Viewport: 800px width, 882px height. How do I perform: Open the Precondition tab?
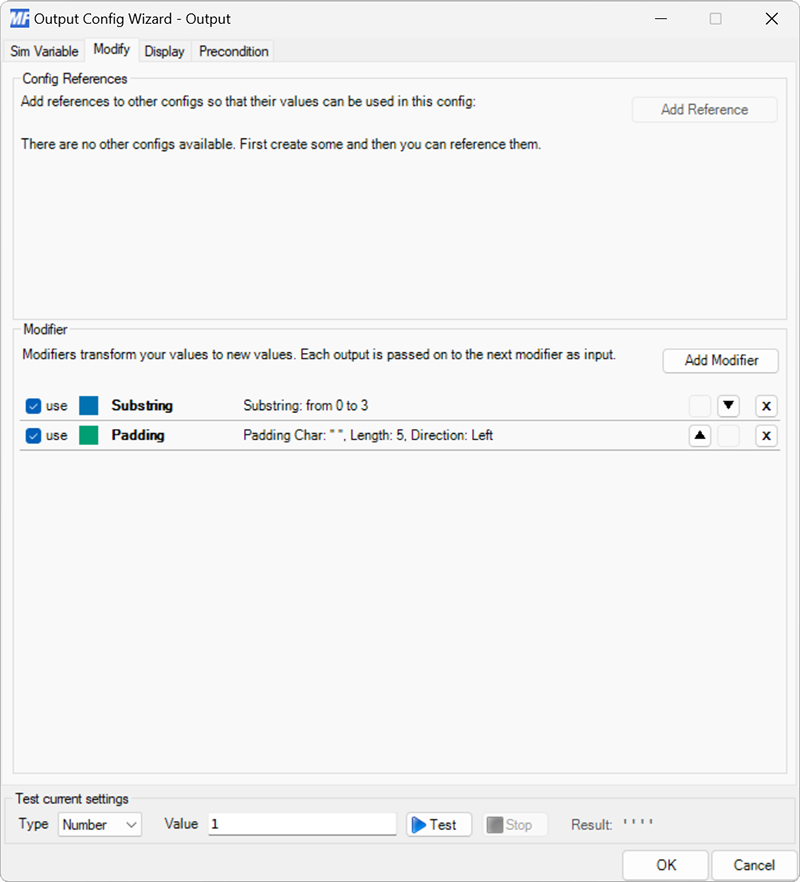click(232, 50)
